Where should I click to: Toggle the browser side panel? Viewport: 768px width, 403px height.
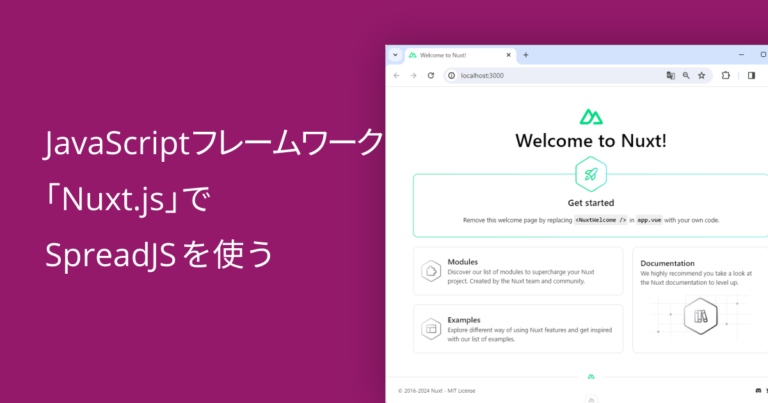tap(751, 75)
